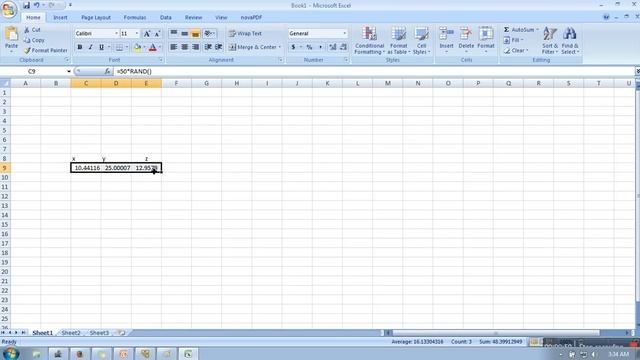Open the Office button menu
This screenshot has height=360, width=640.
point(9,9)
